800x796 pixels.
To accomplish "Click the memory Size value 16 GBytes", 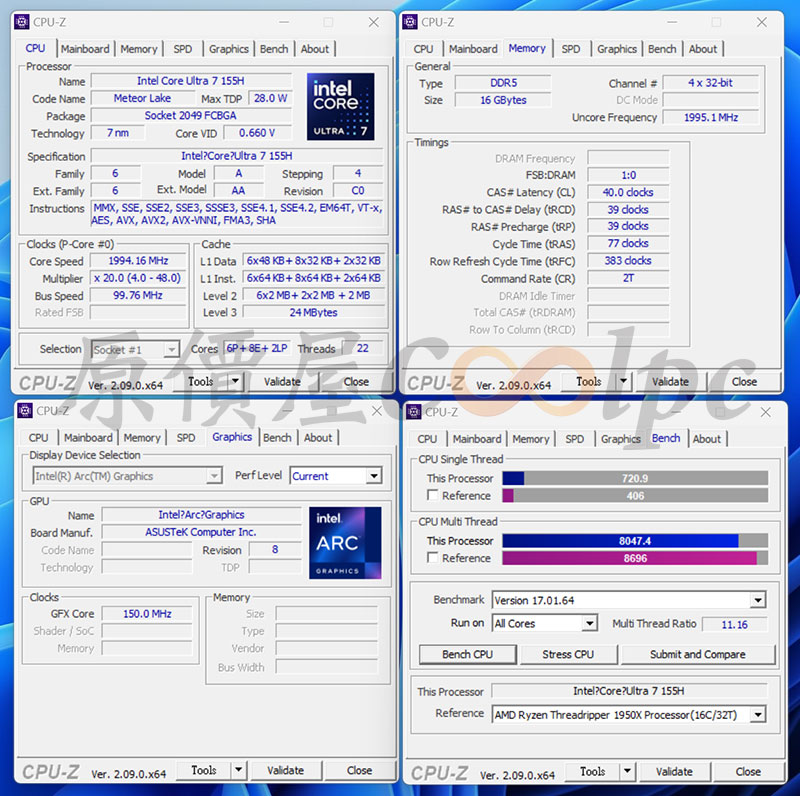I will (x=504, y=100).
